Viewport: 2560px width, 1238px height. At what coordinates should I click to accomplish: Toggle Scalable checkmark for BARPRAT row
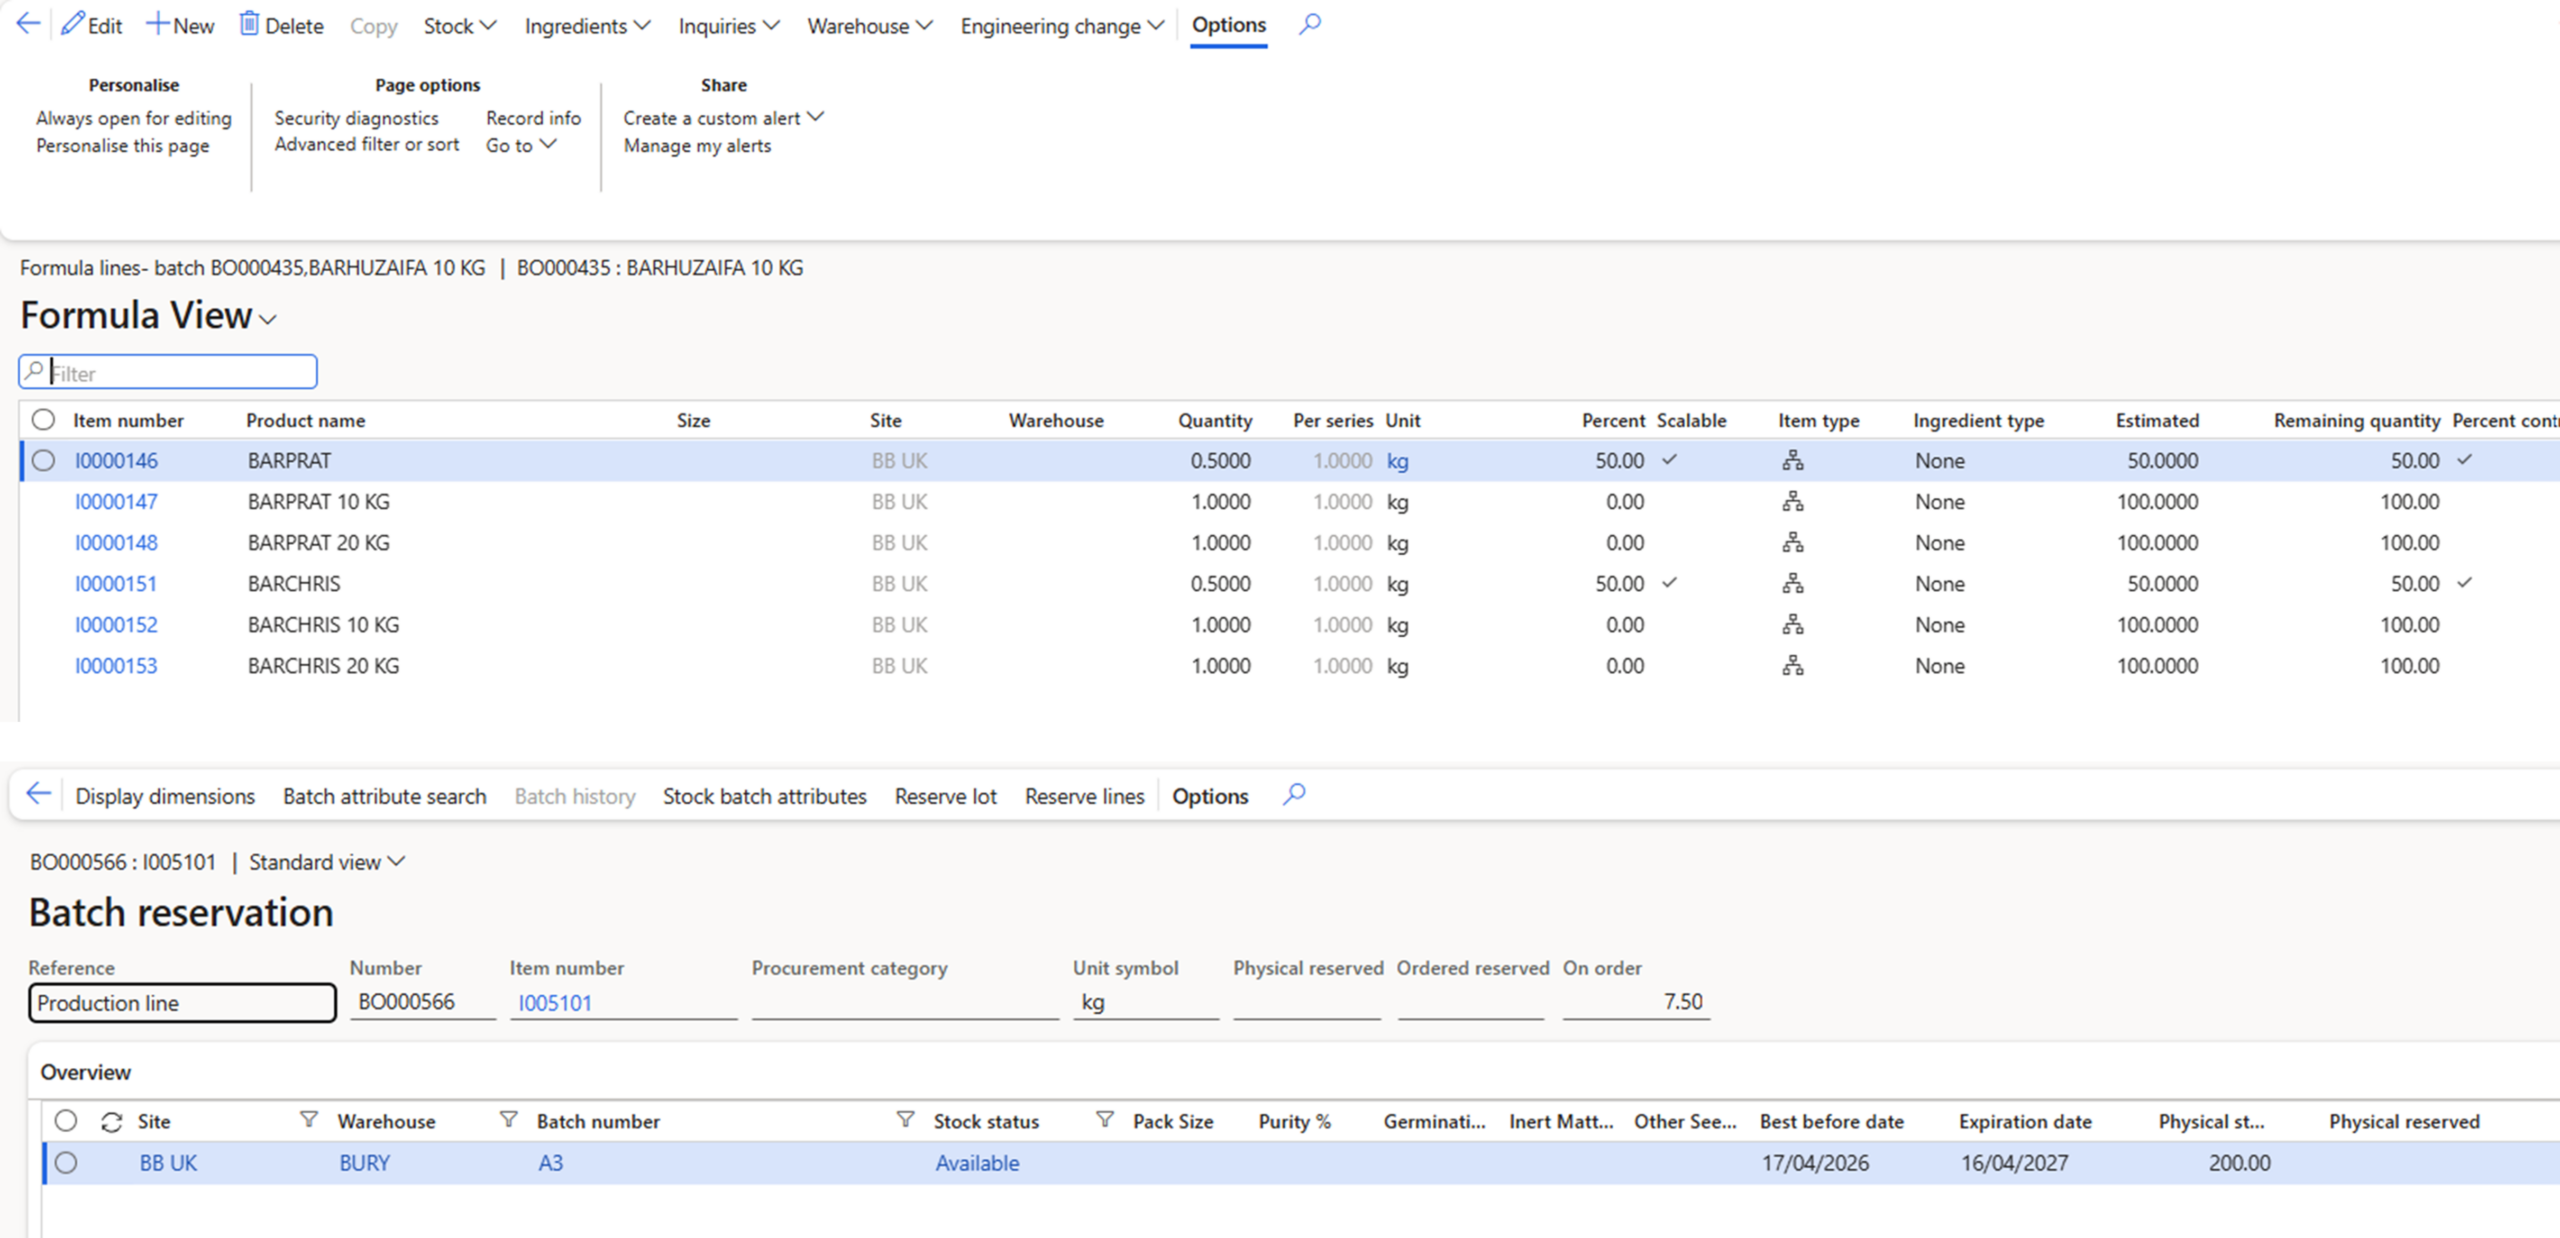[x=1669, y=460]
